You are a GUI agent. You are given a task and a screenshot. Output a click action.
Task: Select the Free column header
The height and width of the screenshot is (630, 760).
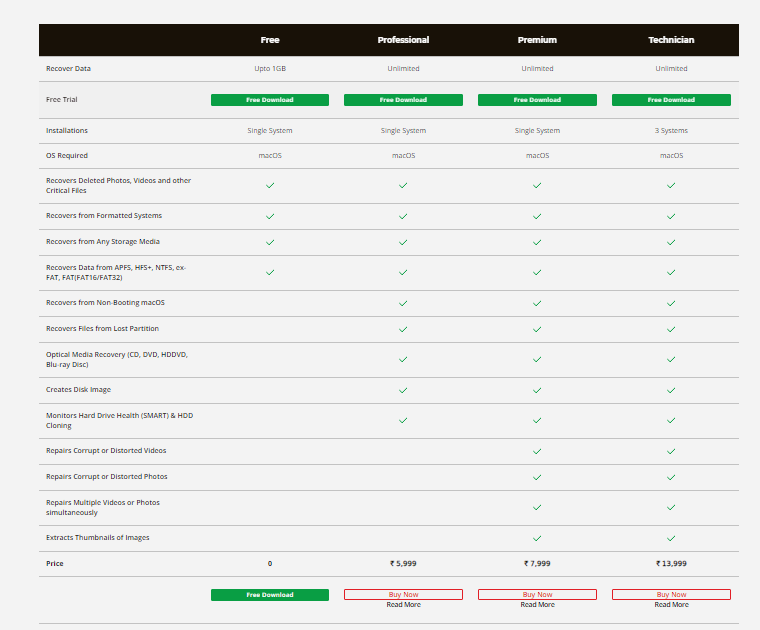pyautogui.click(x=270, y=40)
